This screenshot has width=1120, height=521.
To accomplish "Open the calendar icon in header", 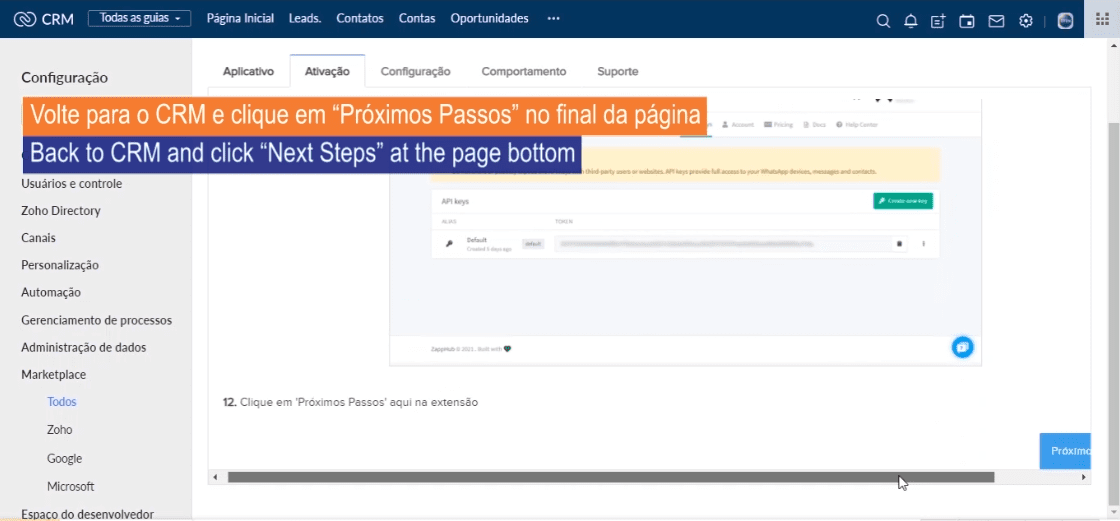I will (x=967, y=20).
